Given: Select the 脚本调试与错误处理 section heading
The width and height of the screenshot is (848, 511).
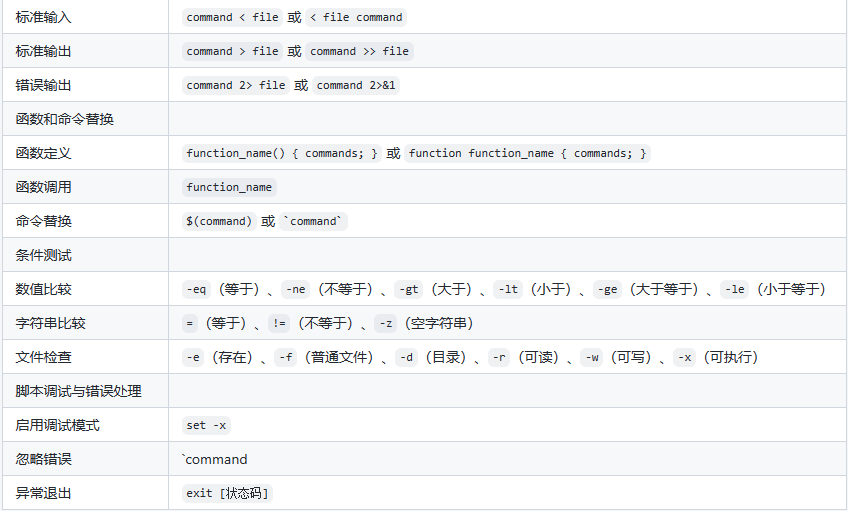Looking at the screenshot, I should click(x=78, y=391).
